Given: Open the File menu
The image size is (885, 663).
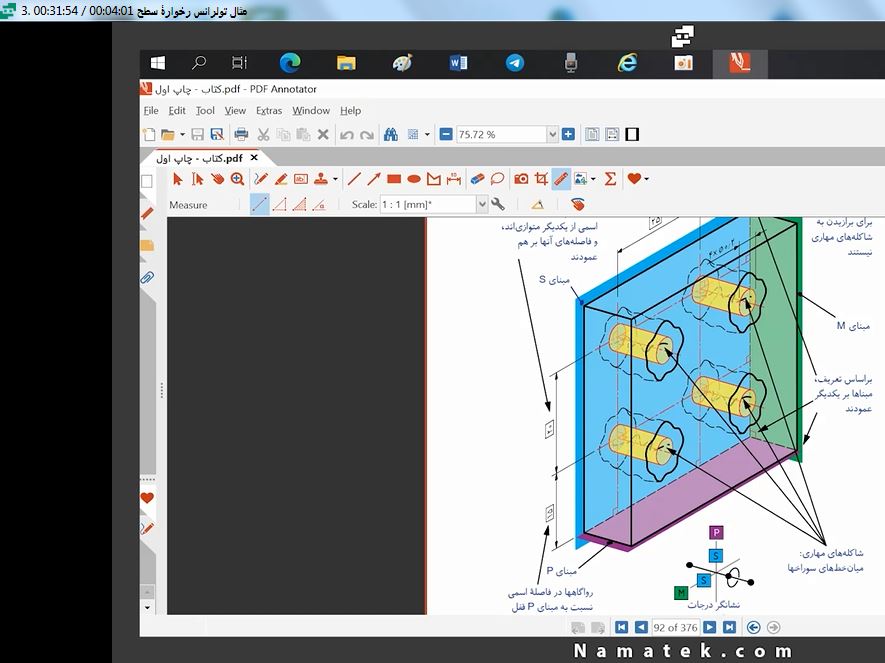Looking at the screenshot, I should [x=151, y=111].
